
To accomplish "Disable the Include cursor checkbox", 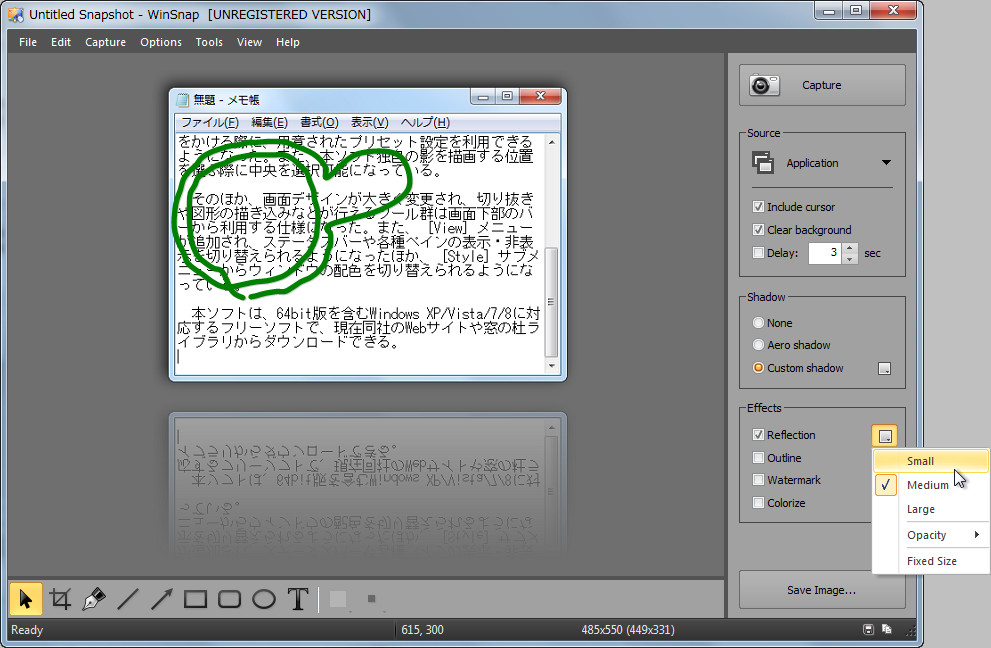I will click(x=759, y=207).
